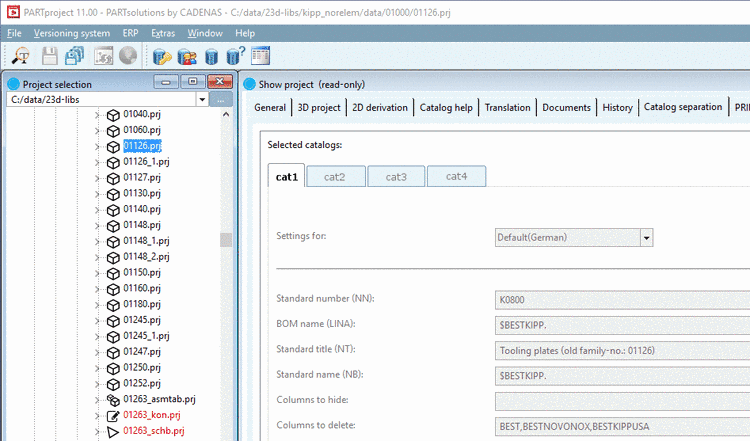Expand the 01130.prj tree node
Image resolution: width=750 pixels, height=441 pixels.
(x=97, y=194)
